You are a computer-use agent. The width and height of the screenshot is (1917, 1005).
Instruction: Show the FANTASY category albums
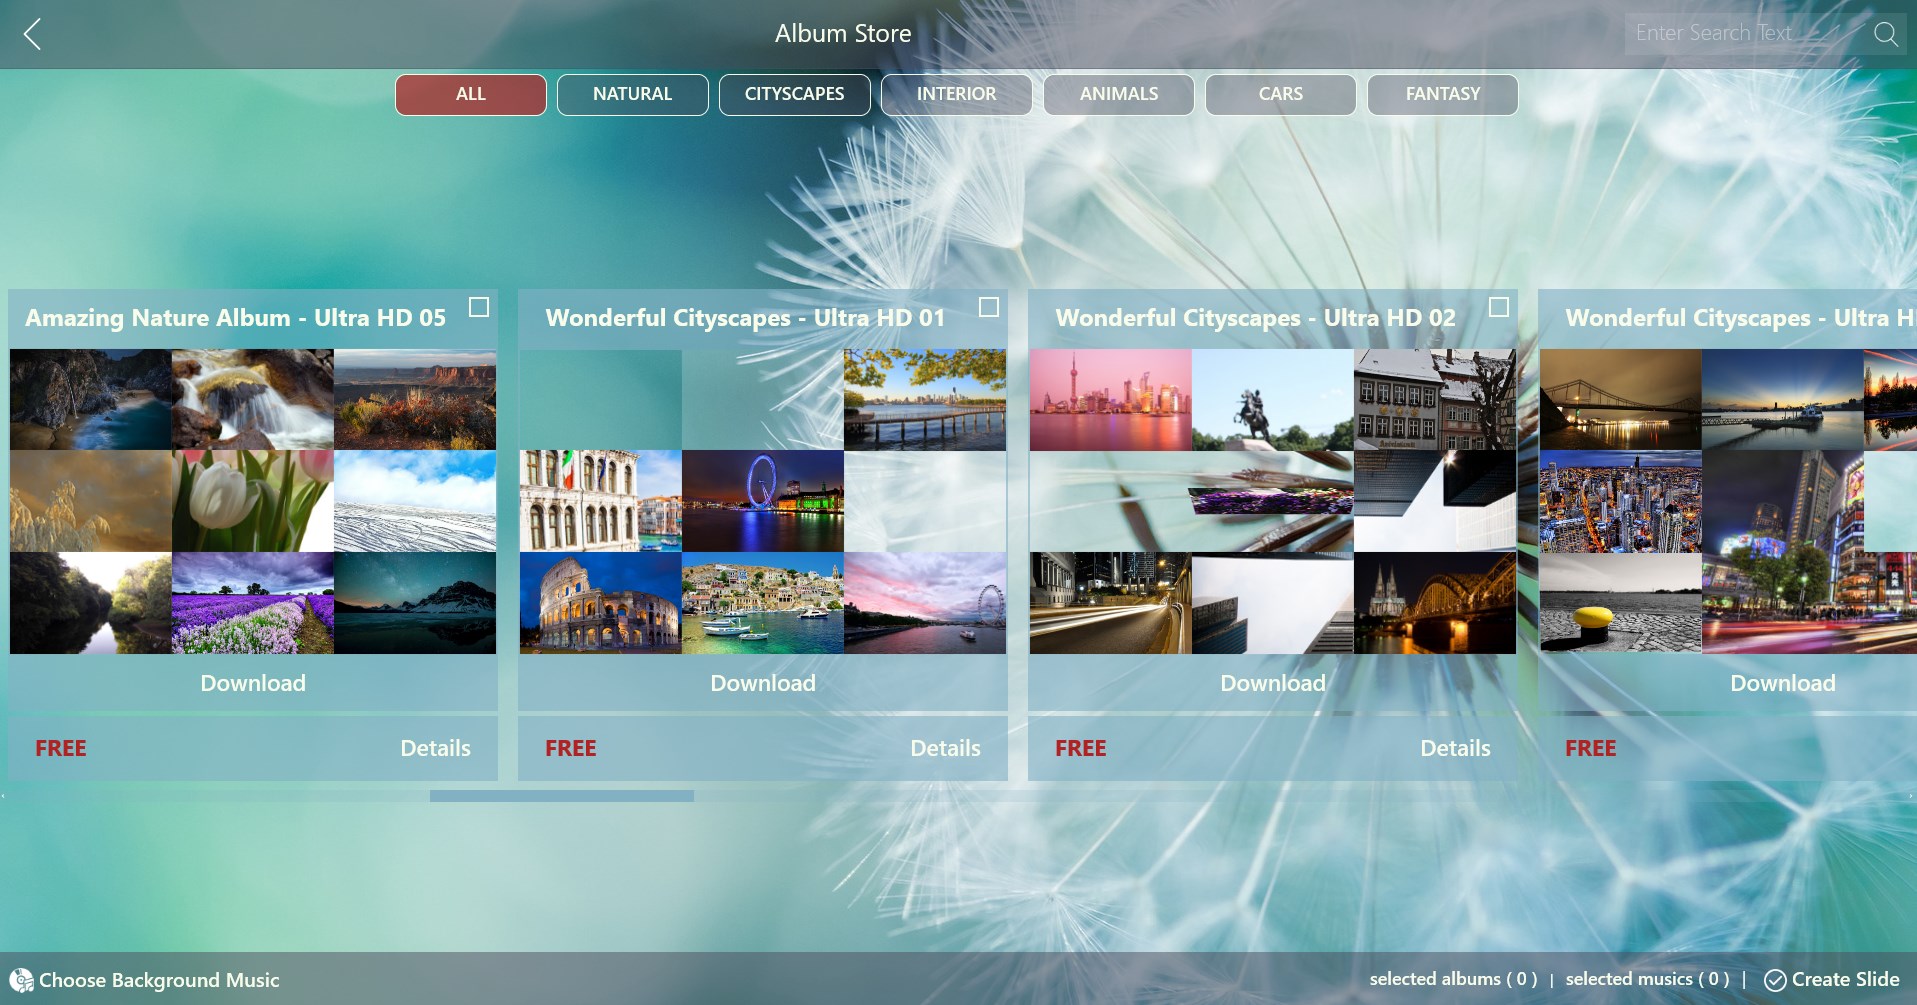pos(1443,95)
